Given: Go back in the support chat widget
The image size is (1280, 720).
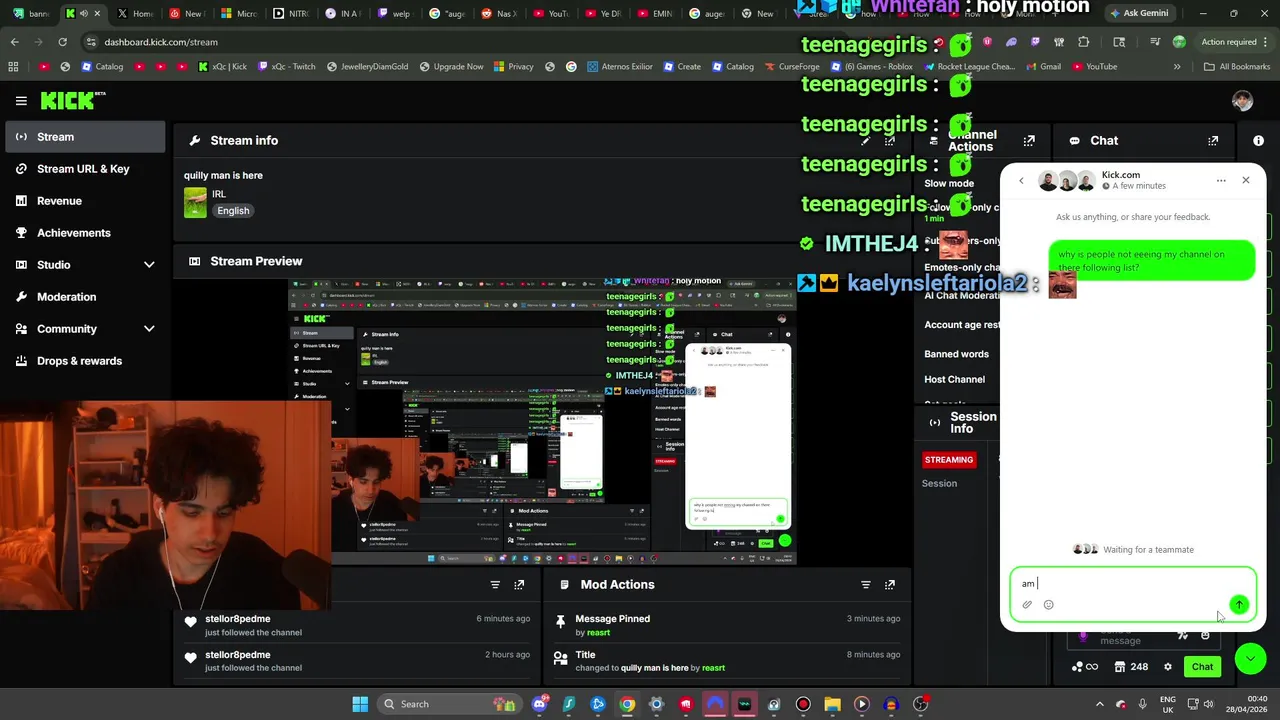Looking at the screenshot, I should [1021, 181].
